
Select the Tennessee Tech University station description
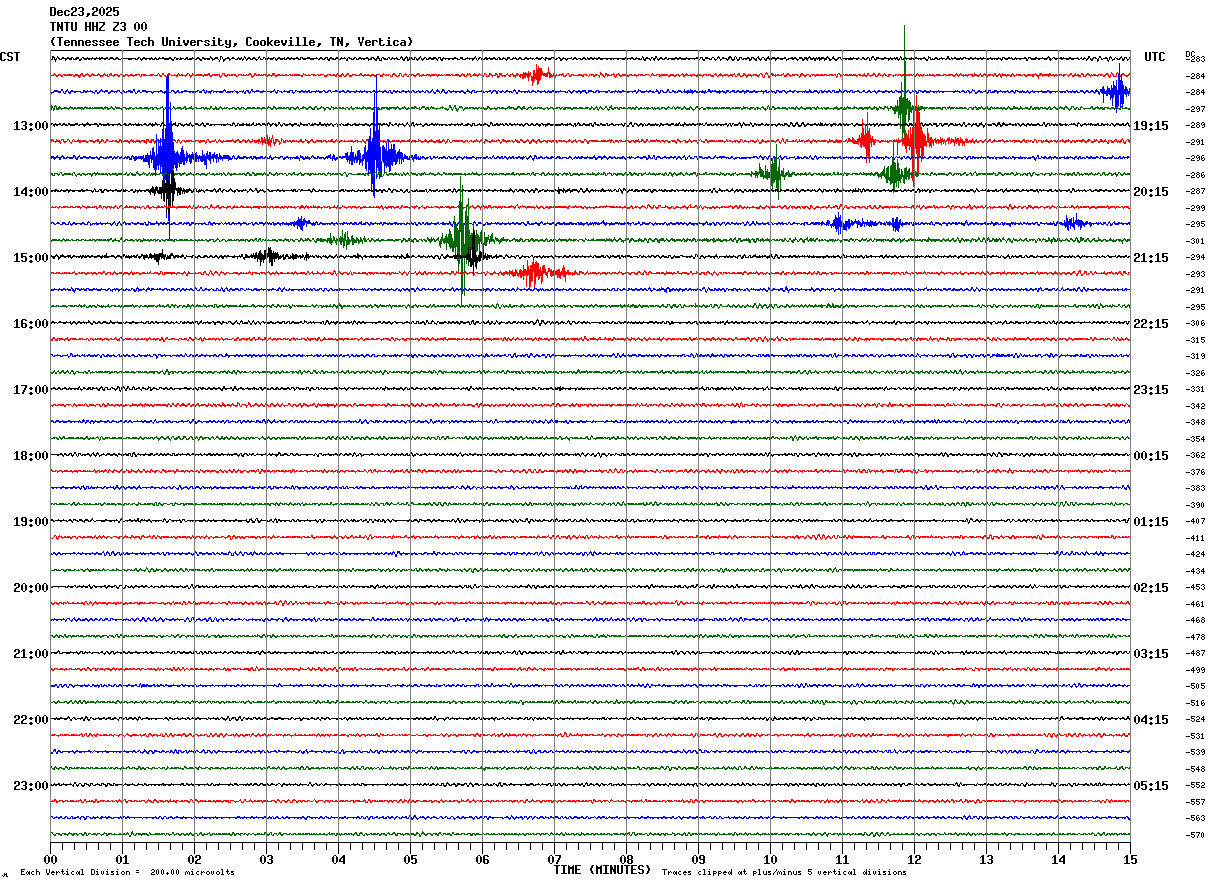point(231,42)
